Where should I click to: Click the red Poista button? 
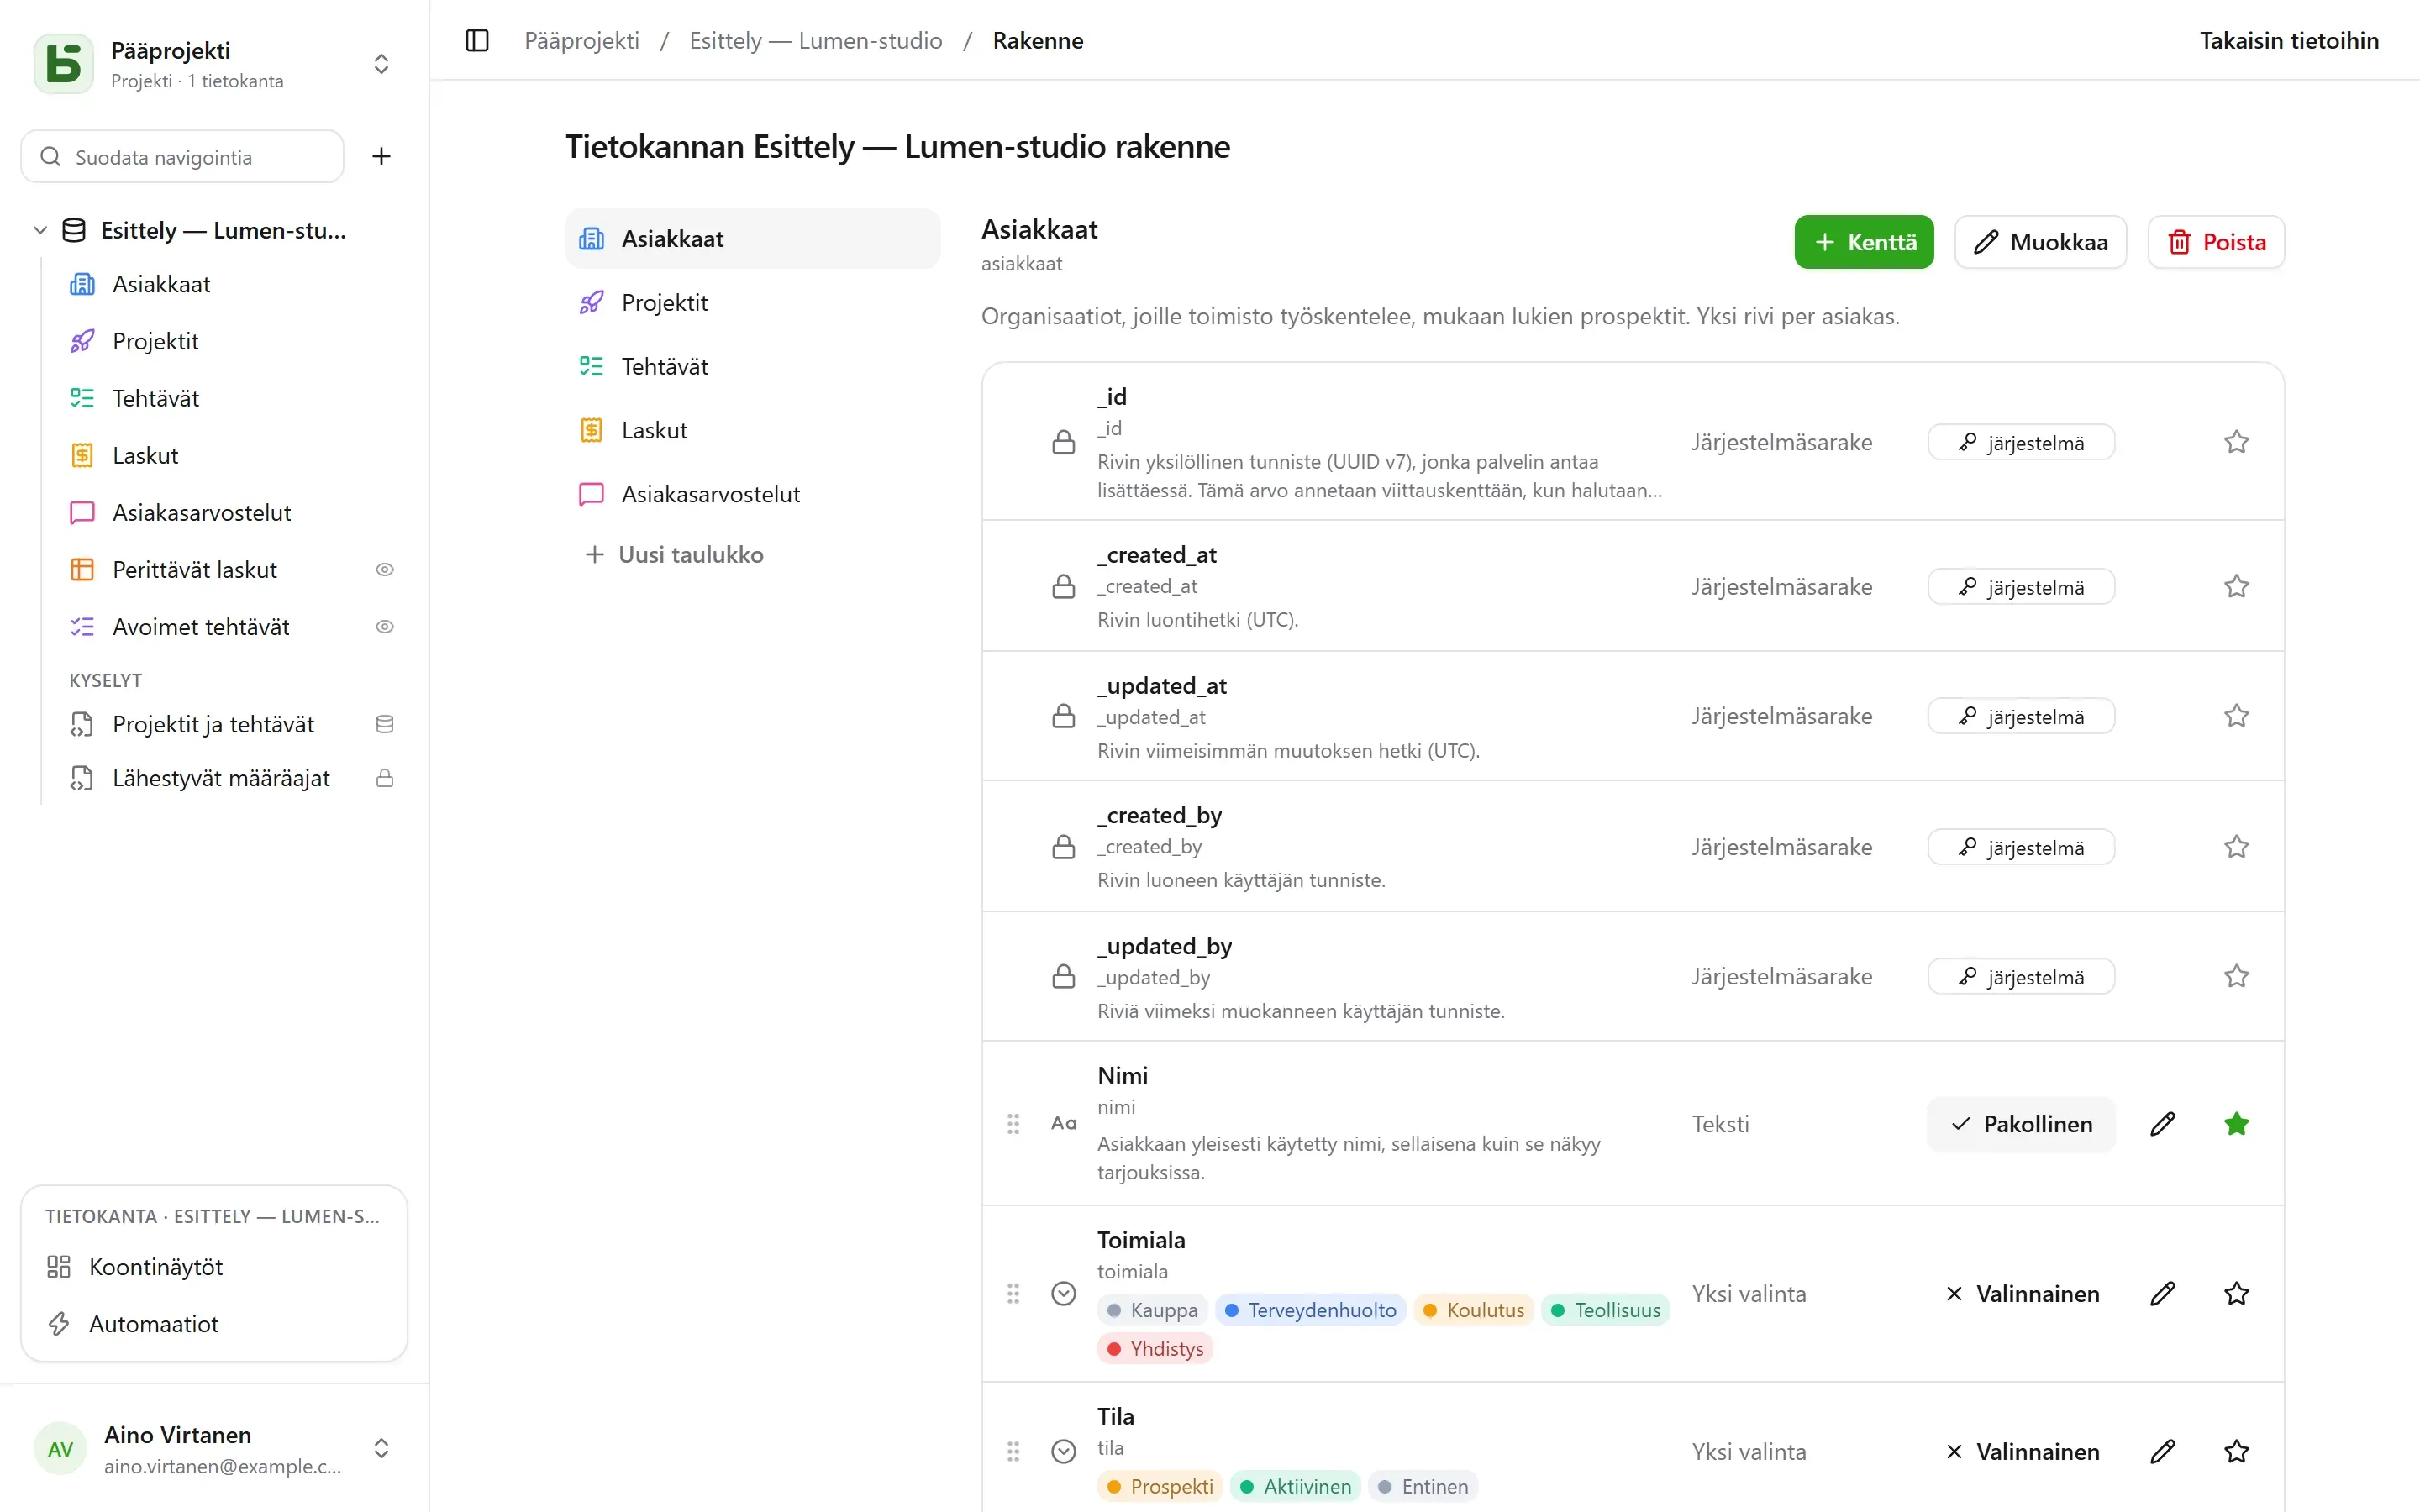click(2215, 242)
